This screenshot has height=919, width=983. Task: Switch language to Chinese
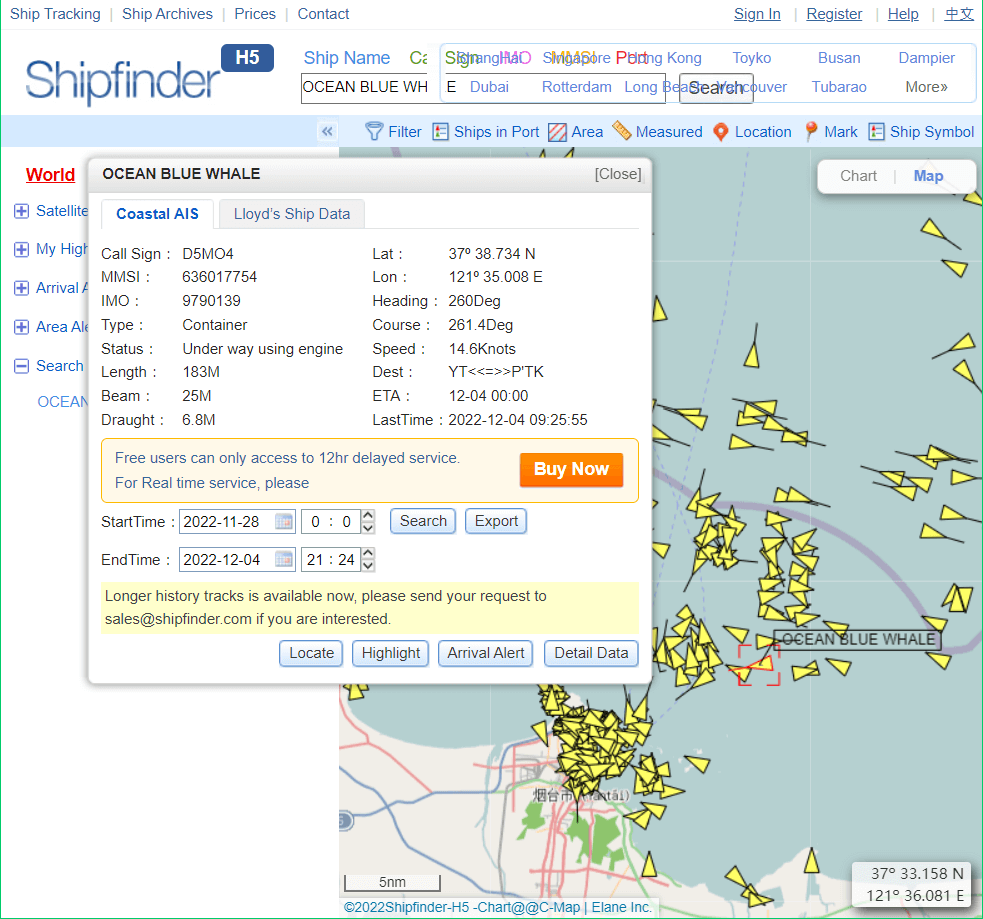959,14
